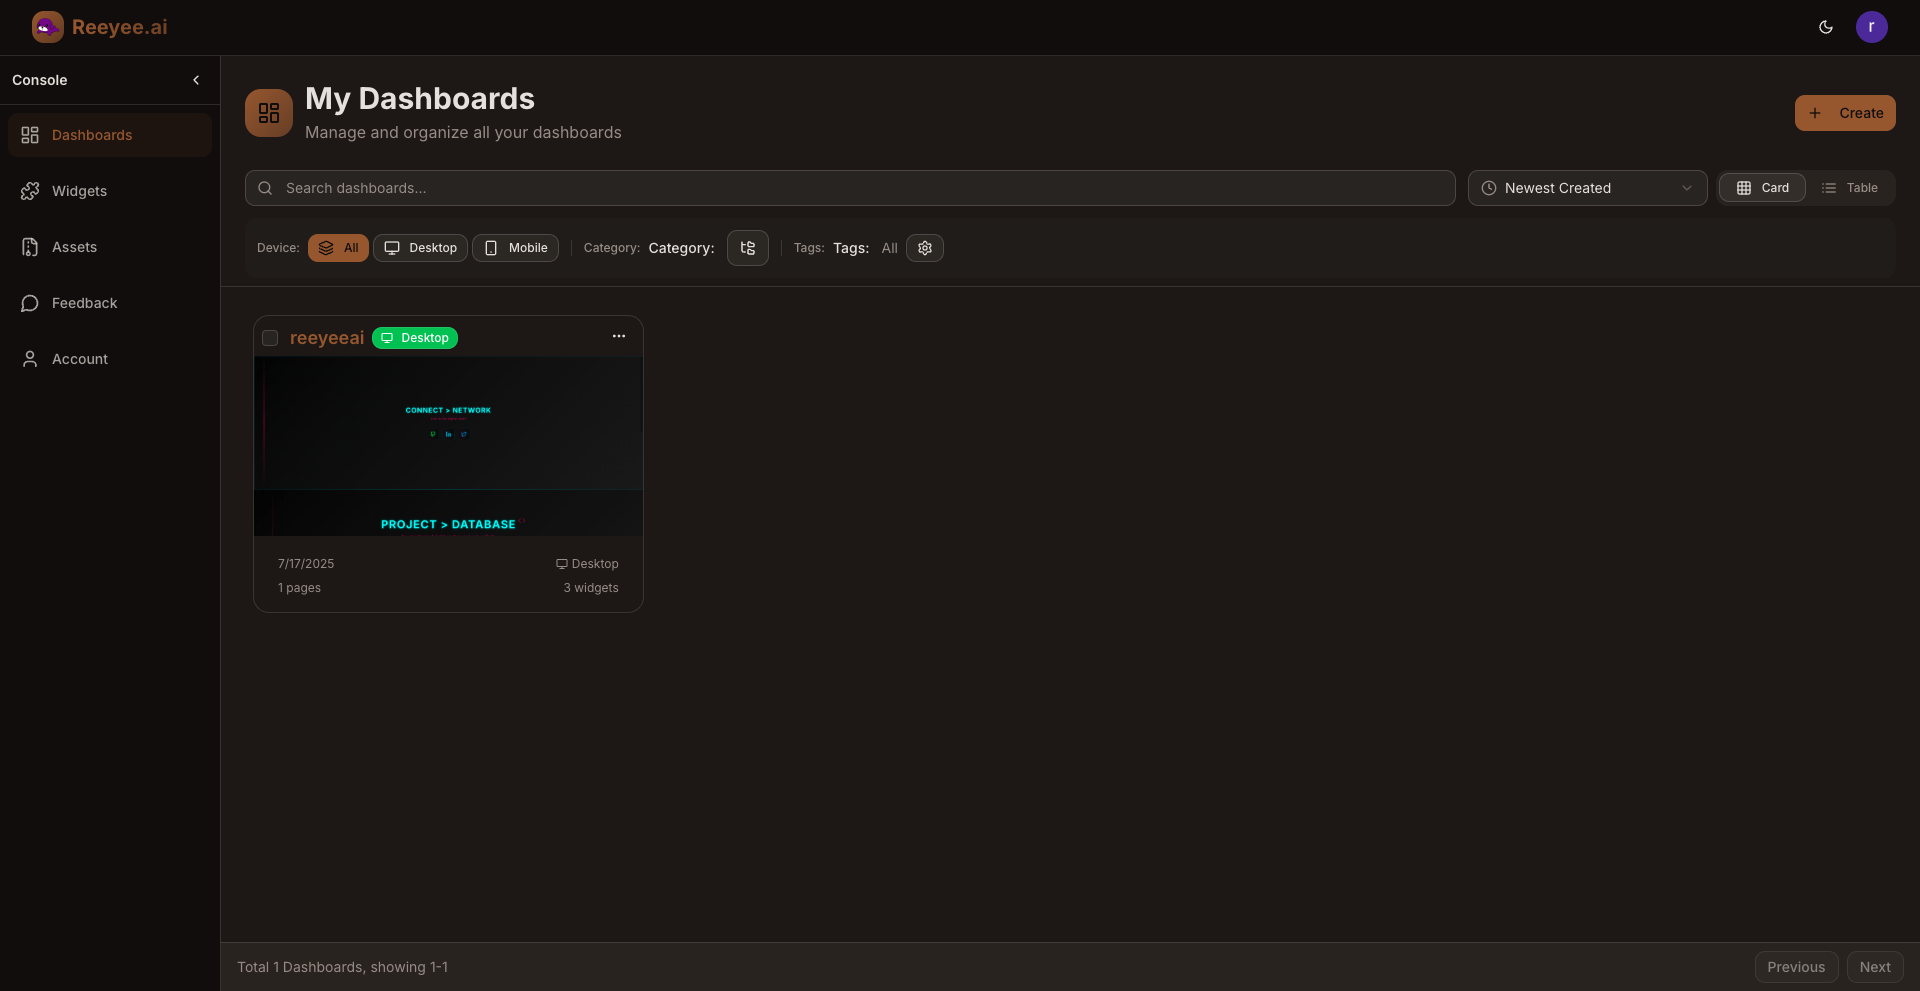
Task: Click the Total 1 Dashboards status text
Action: click(x=342, y=967)
